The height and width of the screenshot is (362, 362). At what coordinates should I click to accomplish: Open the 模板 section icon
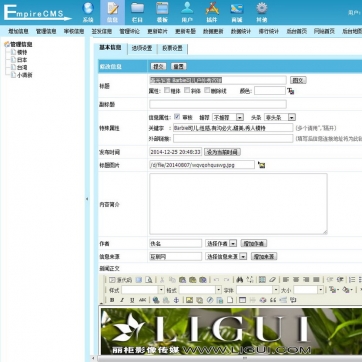point(162,12)
